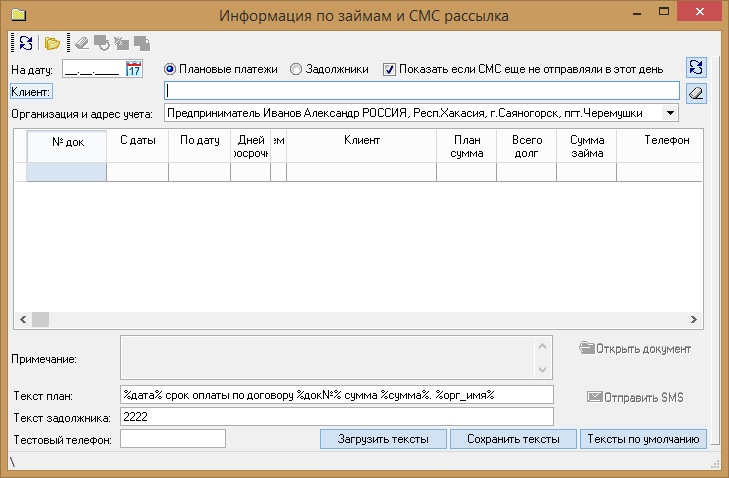Viewport: 729px width, 478px height.
Task: Click the Тексты по умолчанию button
Action: click(643, 439)
